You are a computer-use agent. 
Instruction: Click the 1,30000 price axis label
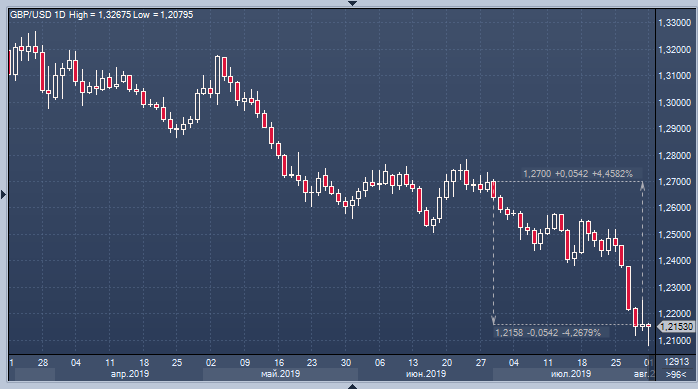tap(674, 103)
